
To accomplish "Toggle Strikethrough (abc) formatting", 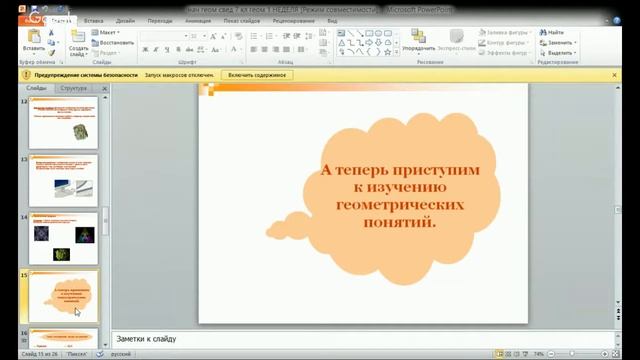I will pyautogui.click(x=189, y=49).
